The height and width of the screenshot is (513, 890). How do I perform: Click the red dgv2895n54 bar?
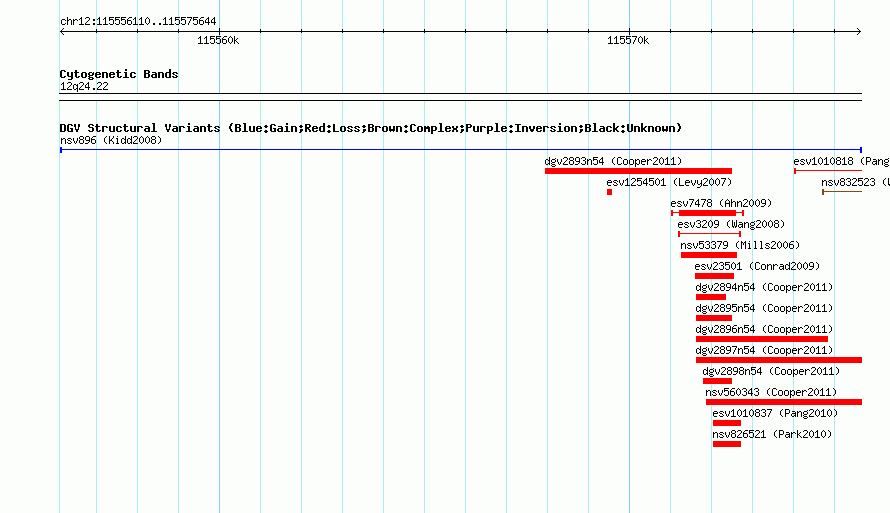(x=714, y=318)
